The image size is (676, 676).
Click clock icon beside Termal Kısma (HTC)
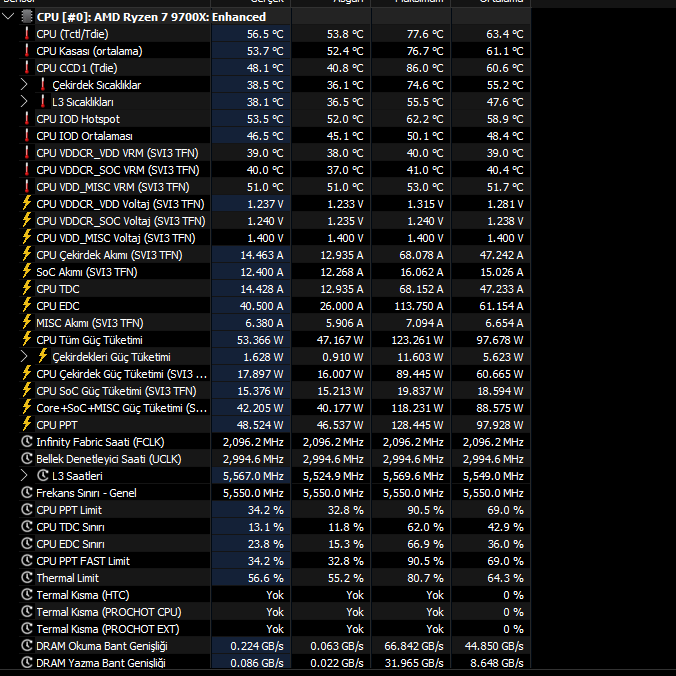pos(27,595)
